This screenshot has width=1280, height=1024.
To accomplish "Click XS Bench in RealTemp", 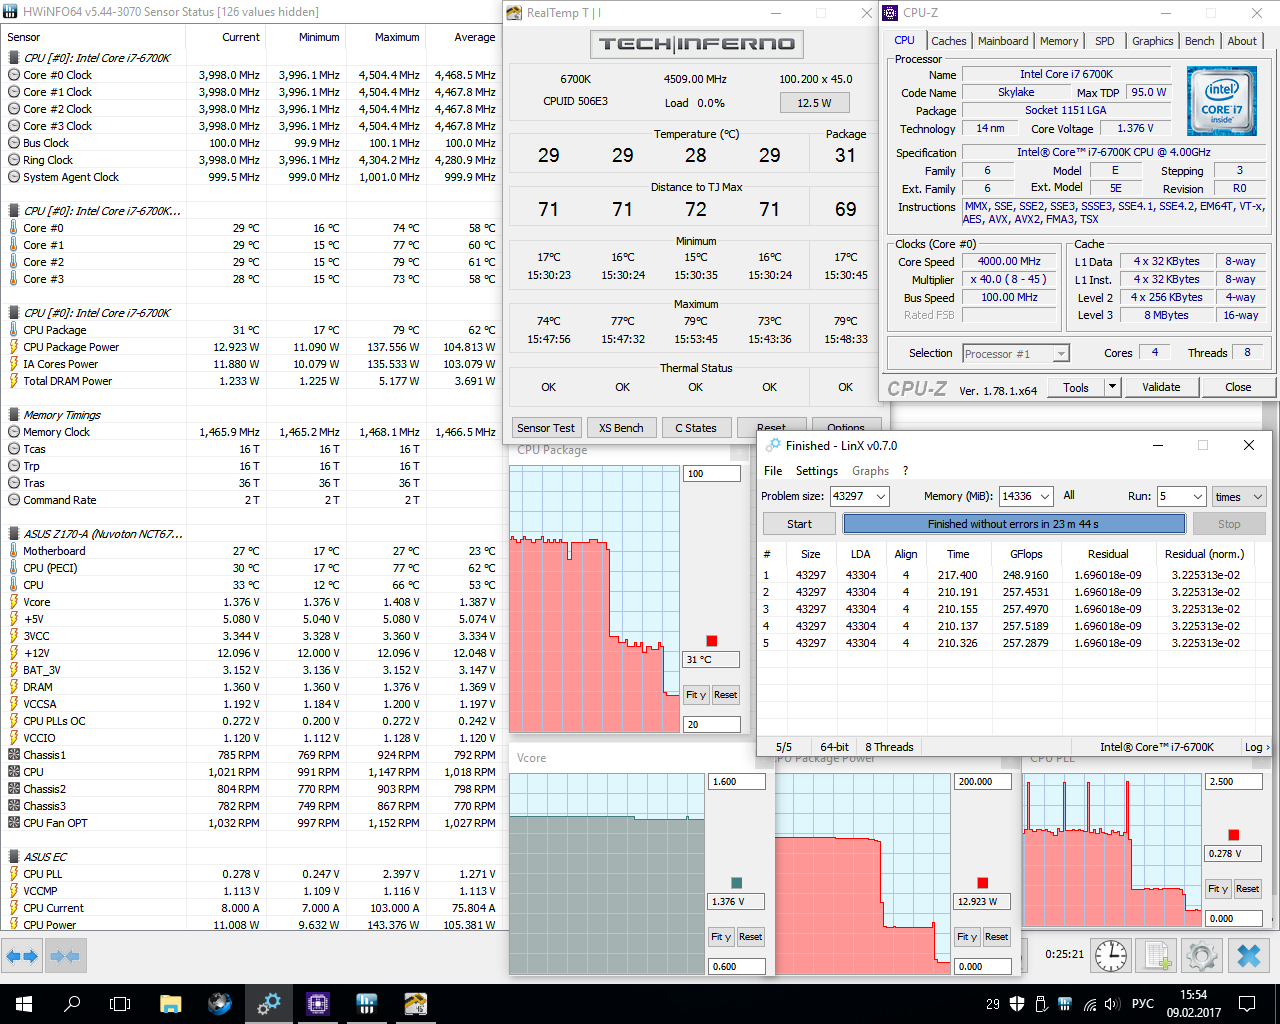I will 621,428.
